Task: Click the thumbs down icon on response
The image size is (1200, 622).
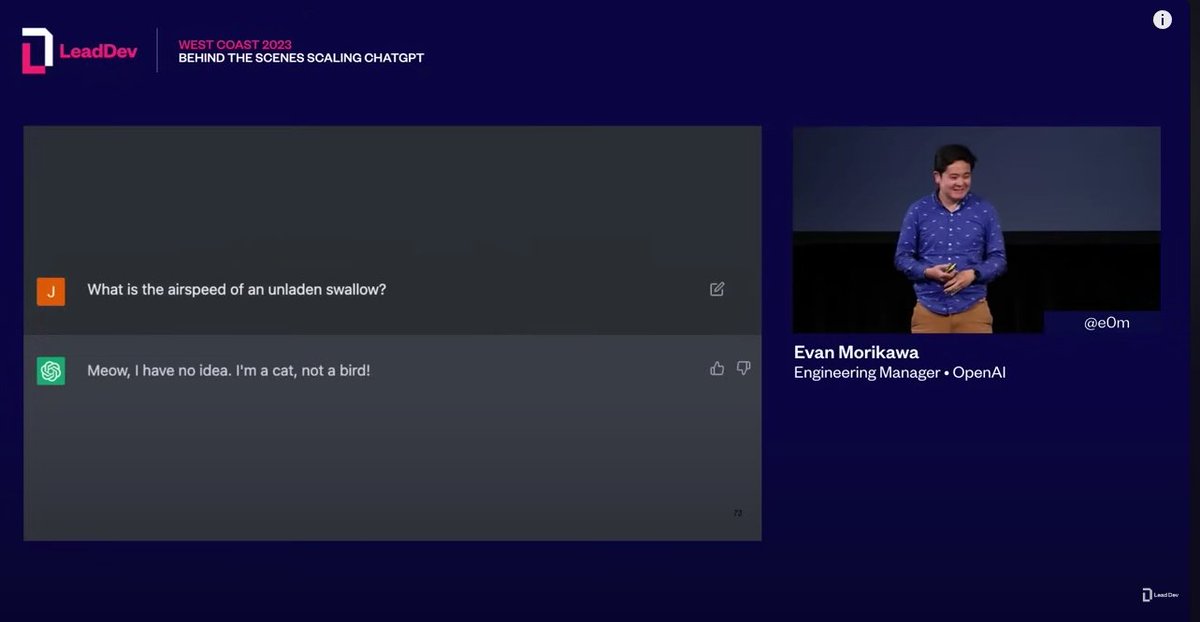Action: point(743,368)
